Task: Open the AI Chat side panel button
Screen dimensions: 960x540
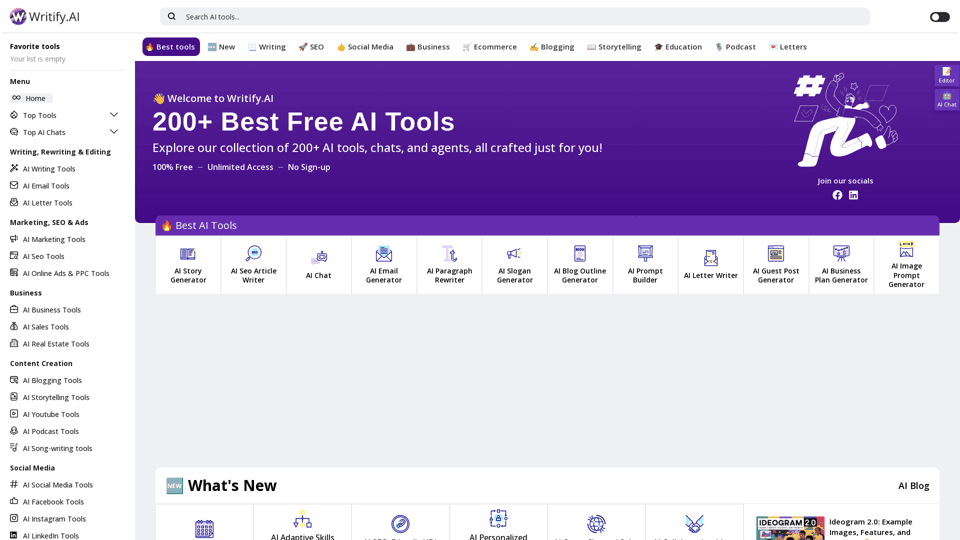Action: (947, 99)
